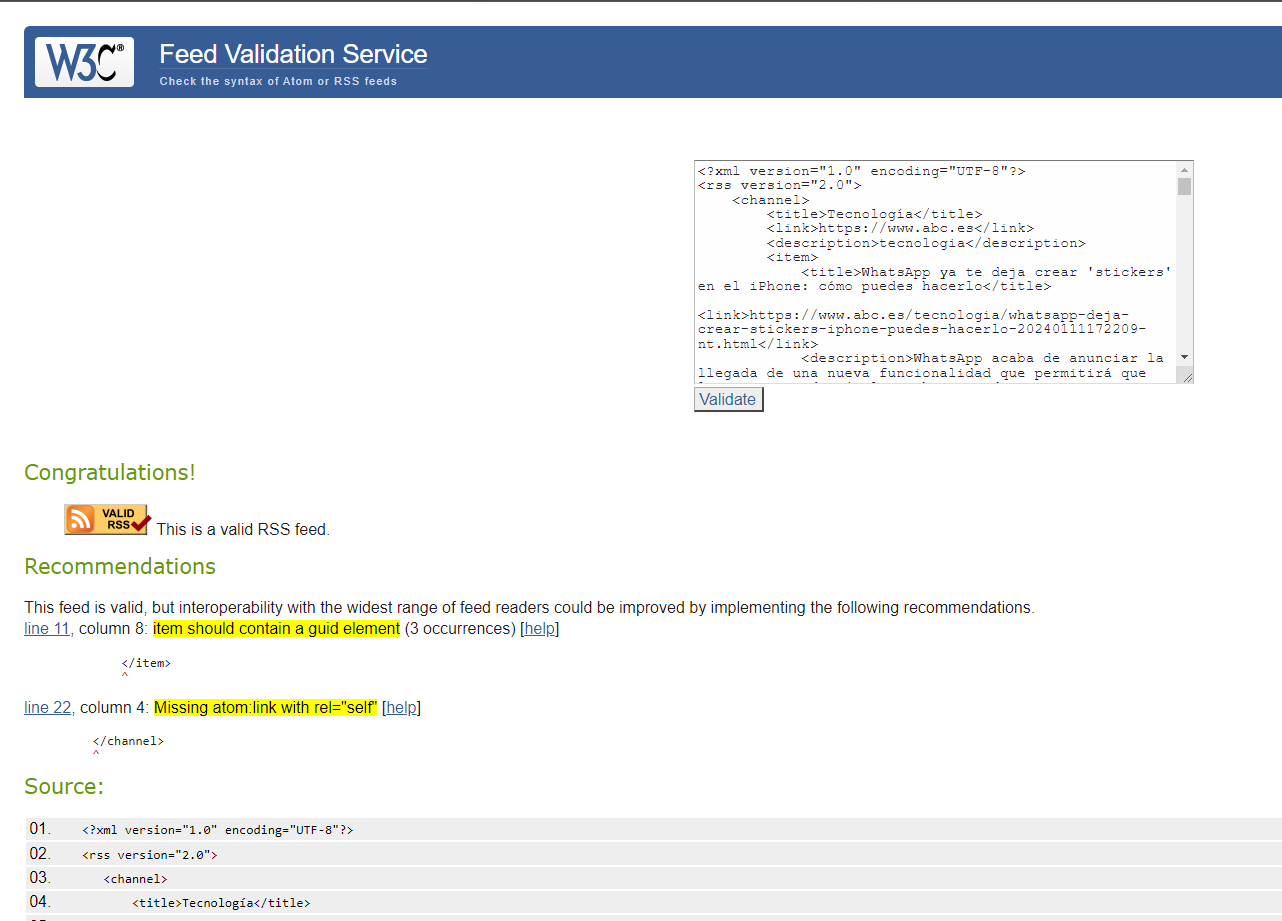
Task: Click the textarea resize handle corner
Action: [x=1185, y=375]
